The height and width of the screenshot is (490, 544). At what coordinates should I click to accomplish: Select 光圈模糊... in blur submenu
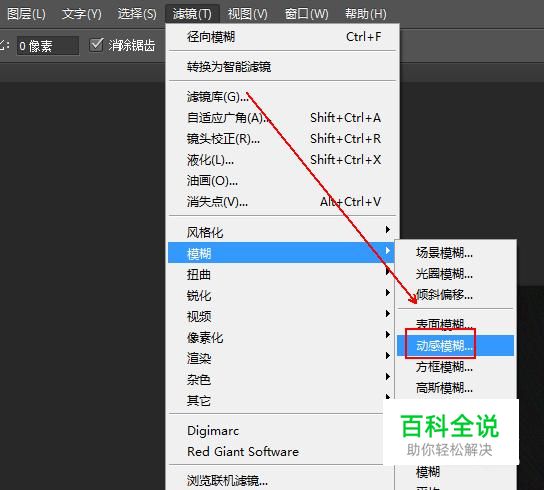pos(456,274)
